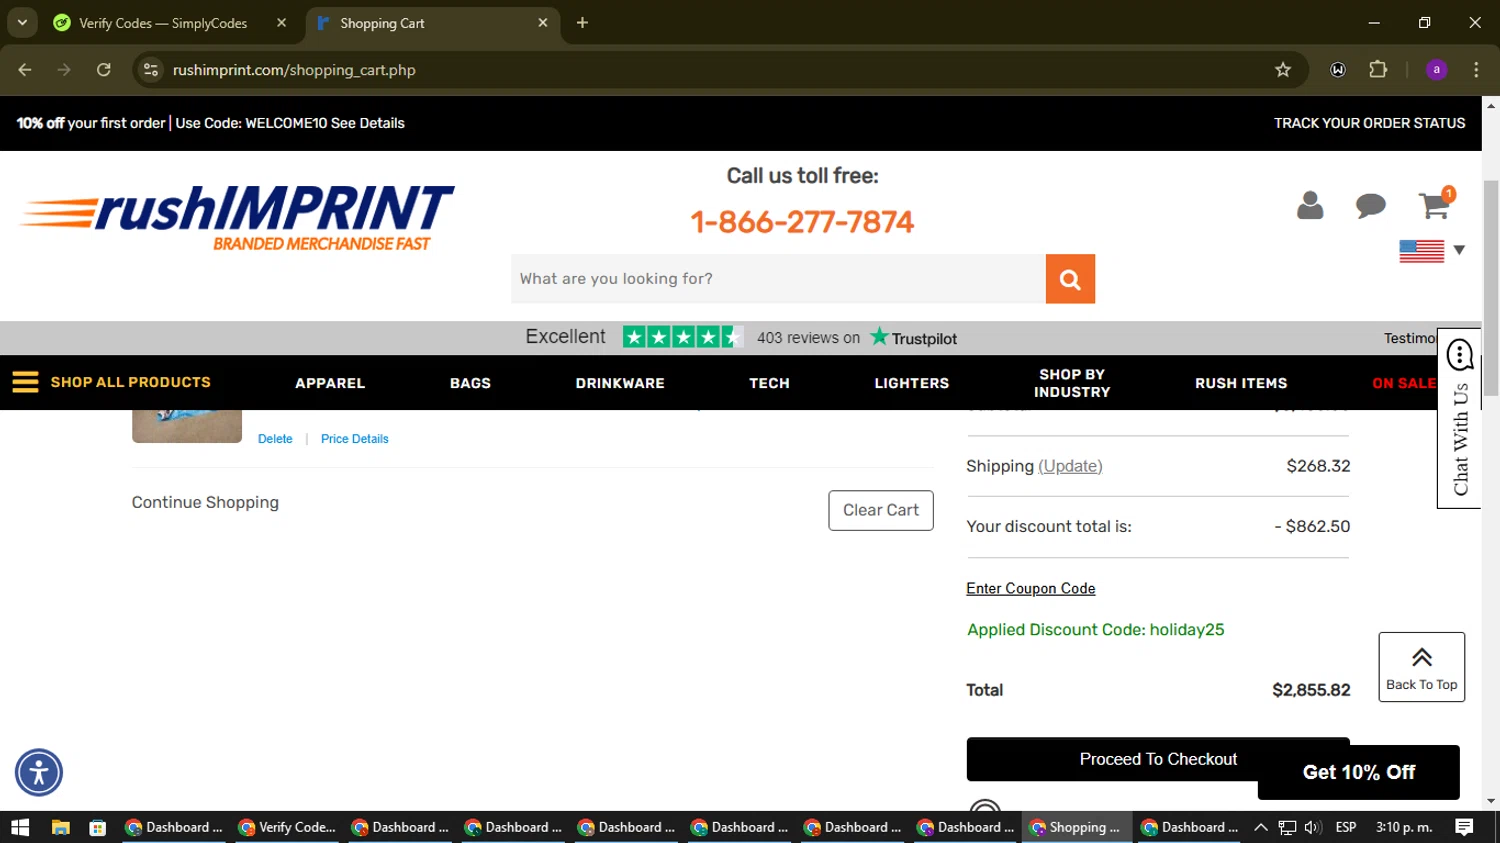
Task: Open the browser extensions puzzle icon
Action: pos(1378,70)
